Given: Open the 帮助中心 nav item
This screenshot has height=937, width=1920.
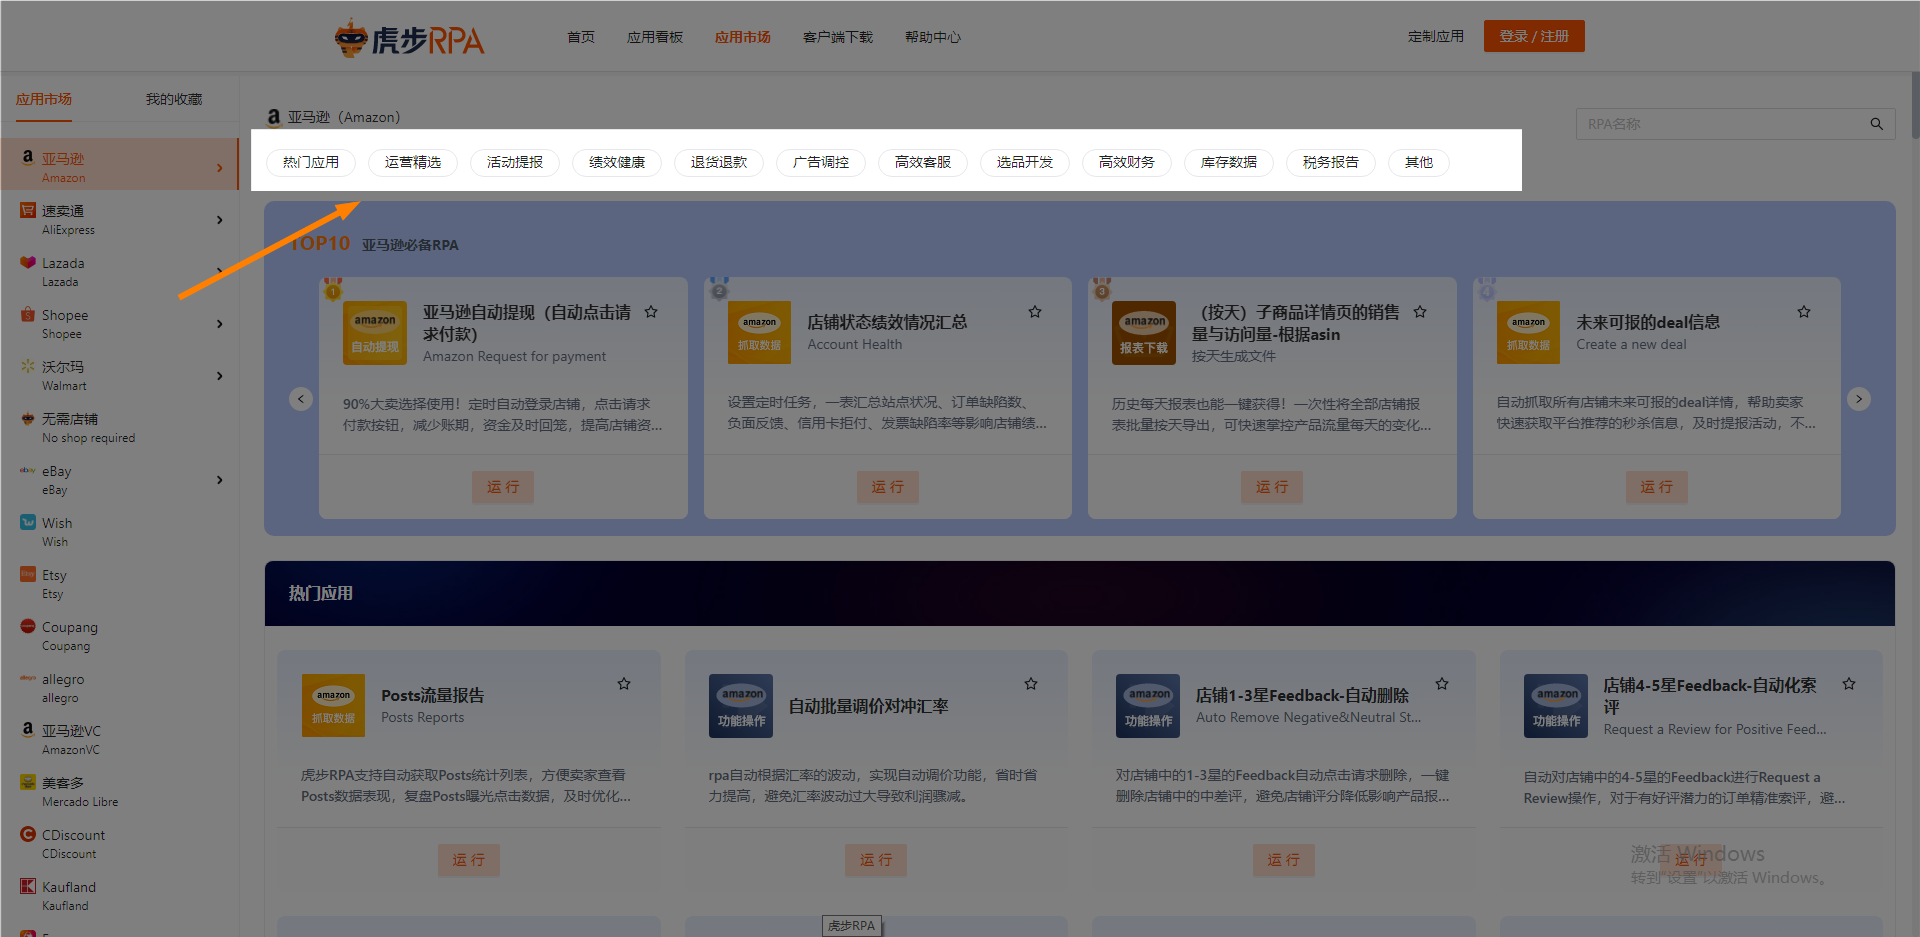Looking at the screenshot, I should tap(933, 37).
